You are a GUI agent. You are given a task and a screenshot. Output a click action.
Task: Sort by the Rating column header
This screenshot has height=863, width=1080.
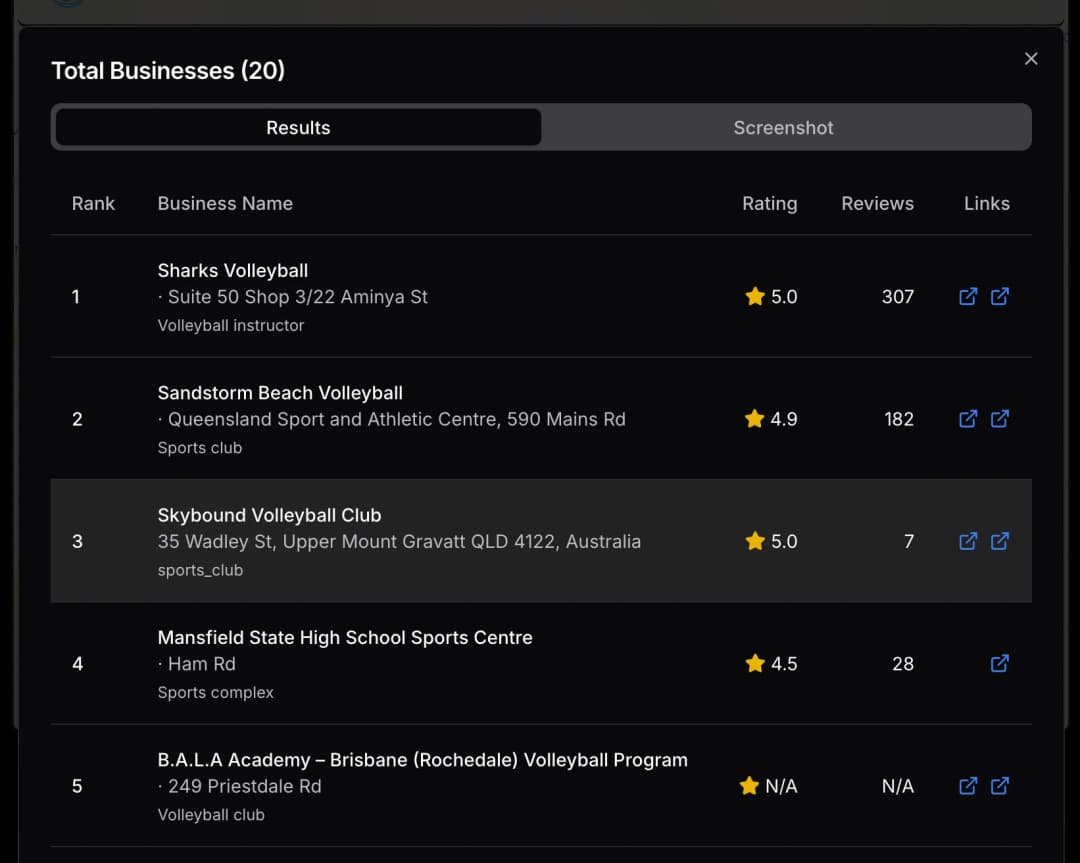(770, 203)
